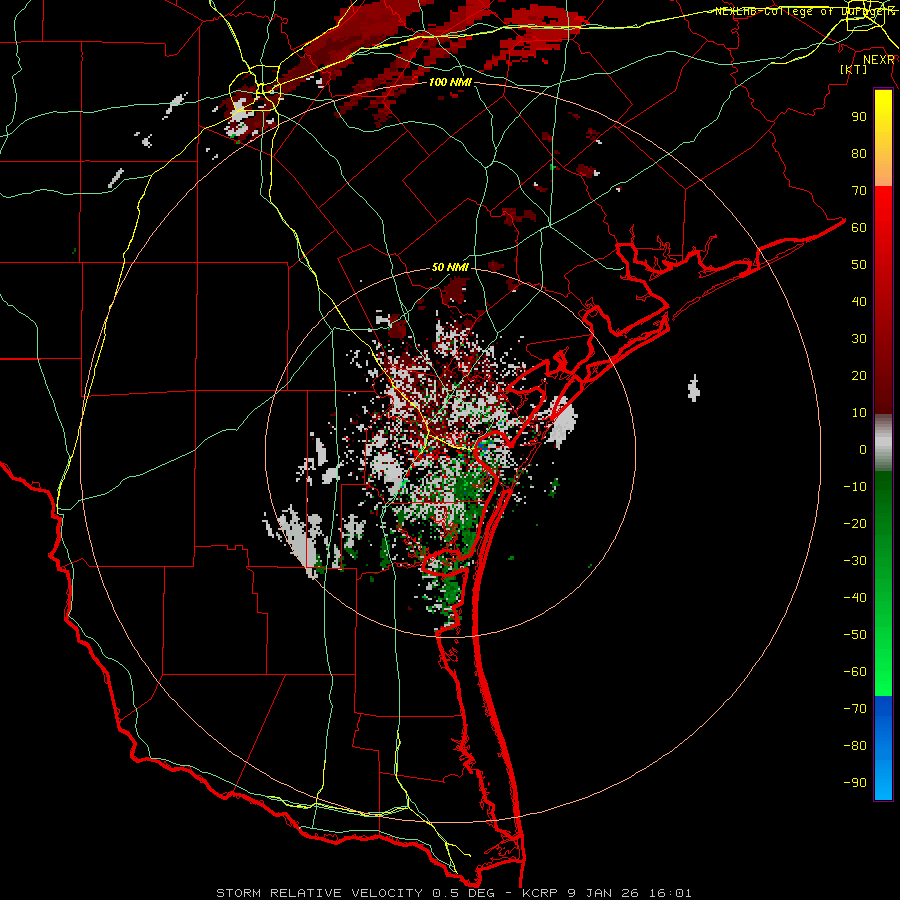900x900 pixels.
Task: Click the -40 value on velocity scale
Action: point(855,598)
